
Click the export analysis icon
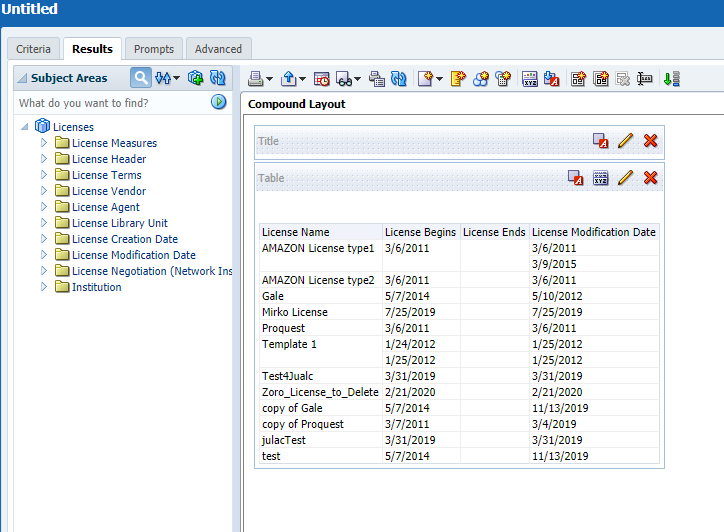pos(289,79)
